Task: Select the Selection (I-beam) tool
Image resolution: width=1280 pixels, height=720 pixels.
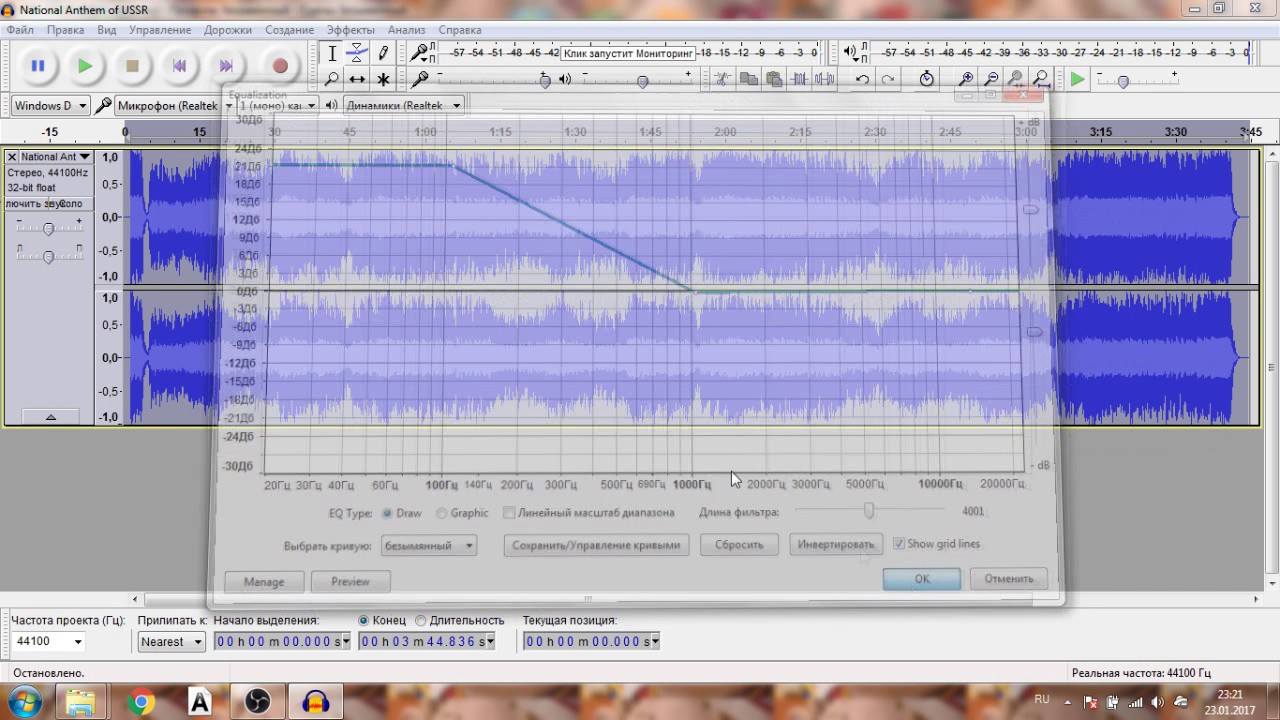Action: (332, 53)
